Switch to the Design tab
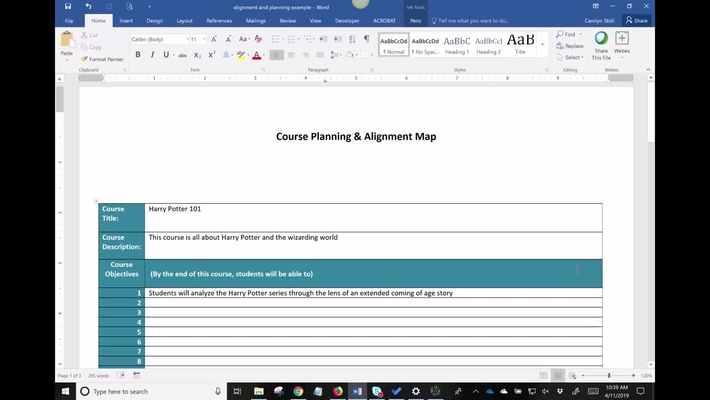The width and height of the screenshot is (710, 400). click(x=154, y=20)
